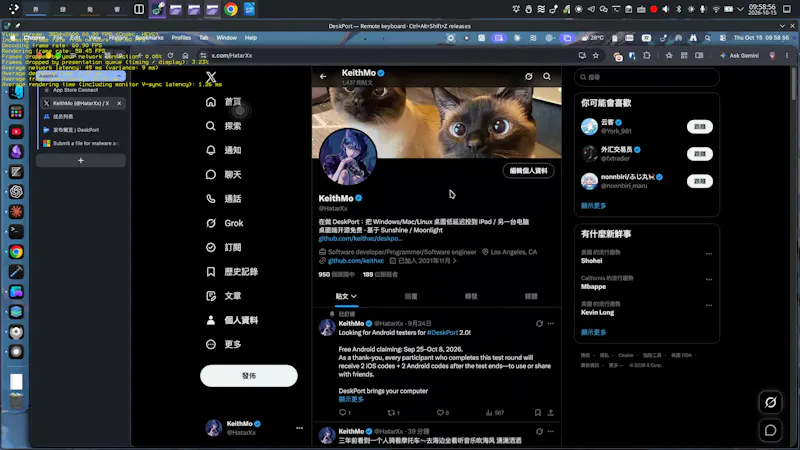The image size is (800, 450).
Task: Open Chrome from top taskbar
Action: [x=231, y=9]
